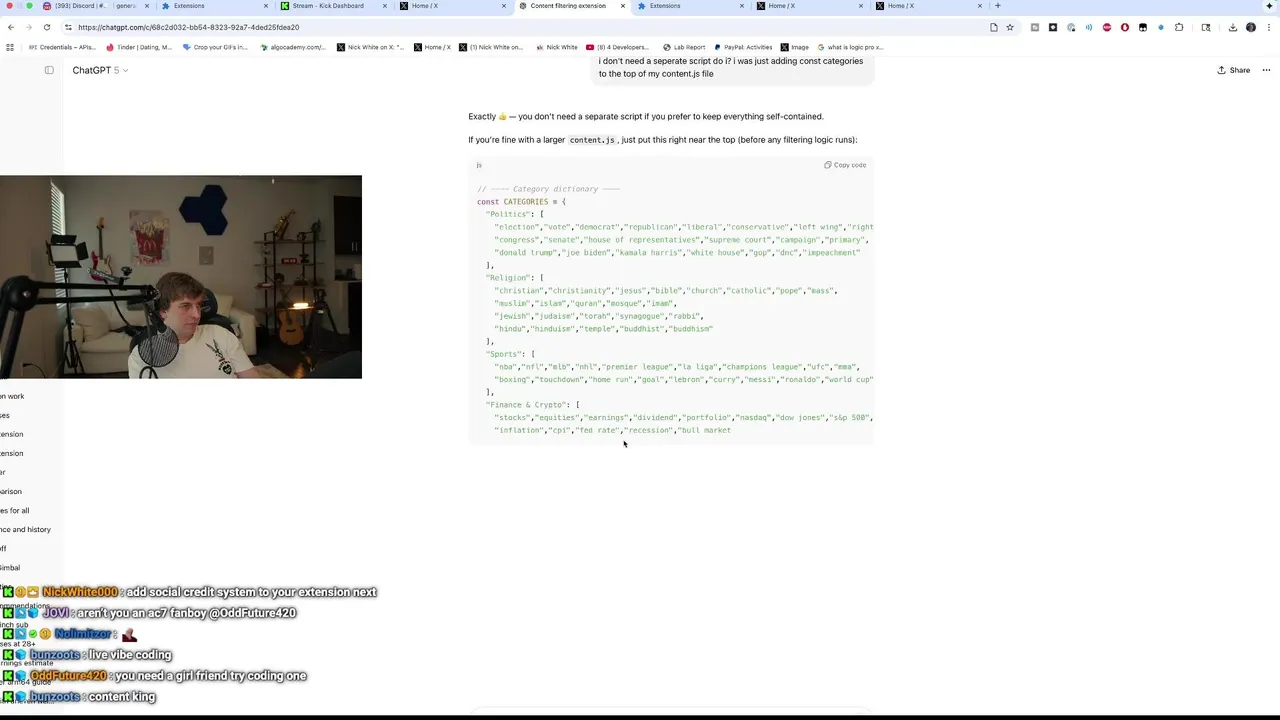Click the "Finance & Crypto": [ code line
The image size is (1280, 720).
pos(532,405)
